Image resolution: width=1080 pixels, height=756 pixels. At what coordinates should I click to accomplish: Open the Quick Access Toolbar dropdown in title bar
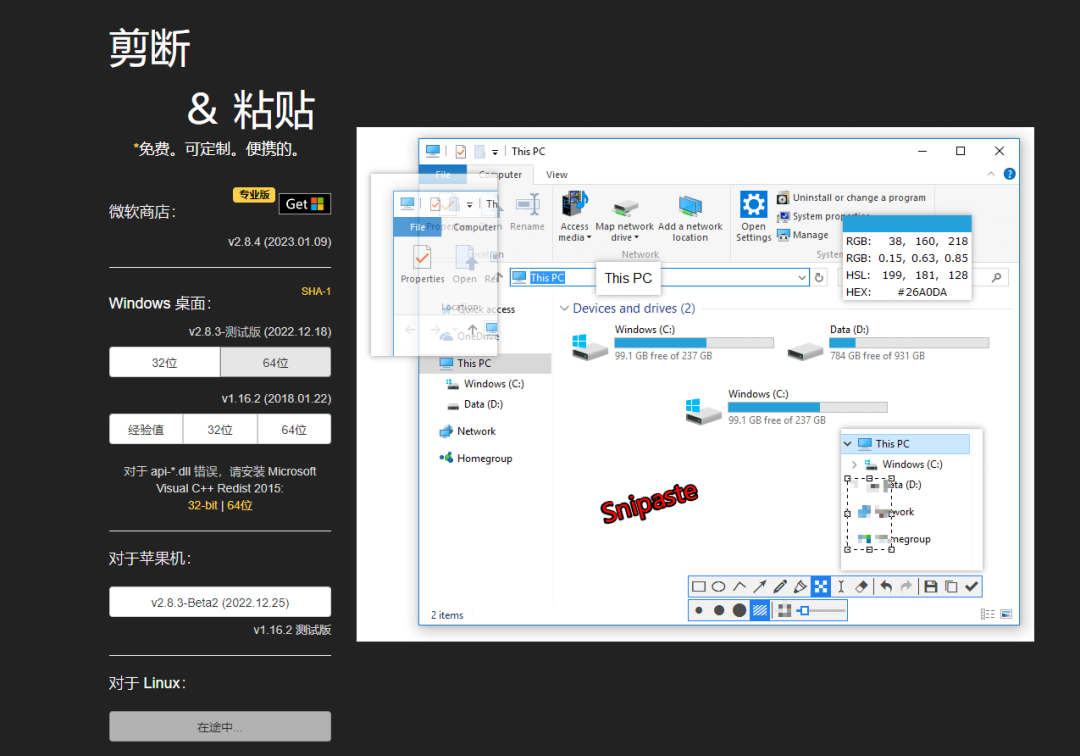(x=495, y=152)
